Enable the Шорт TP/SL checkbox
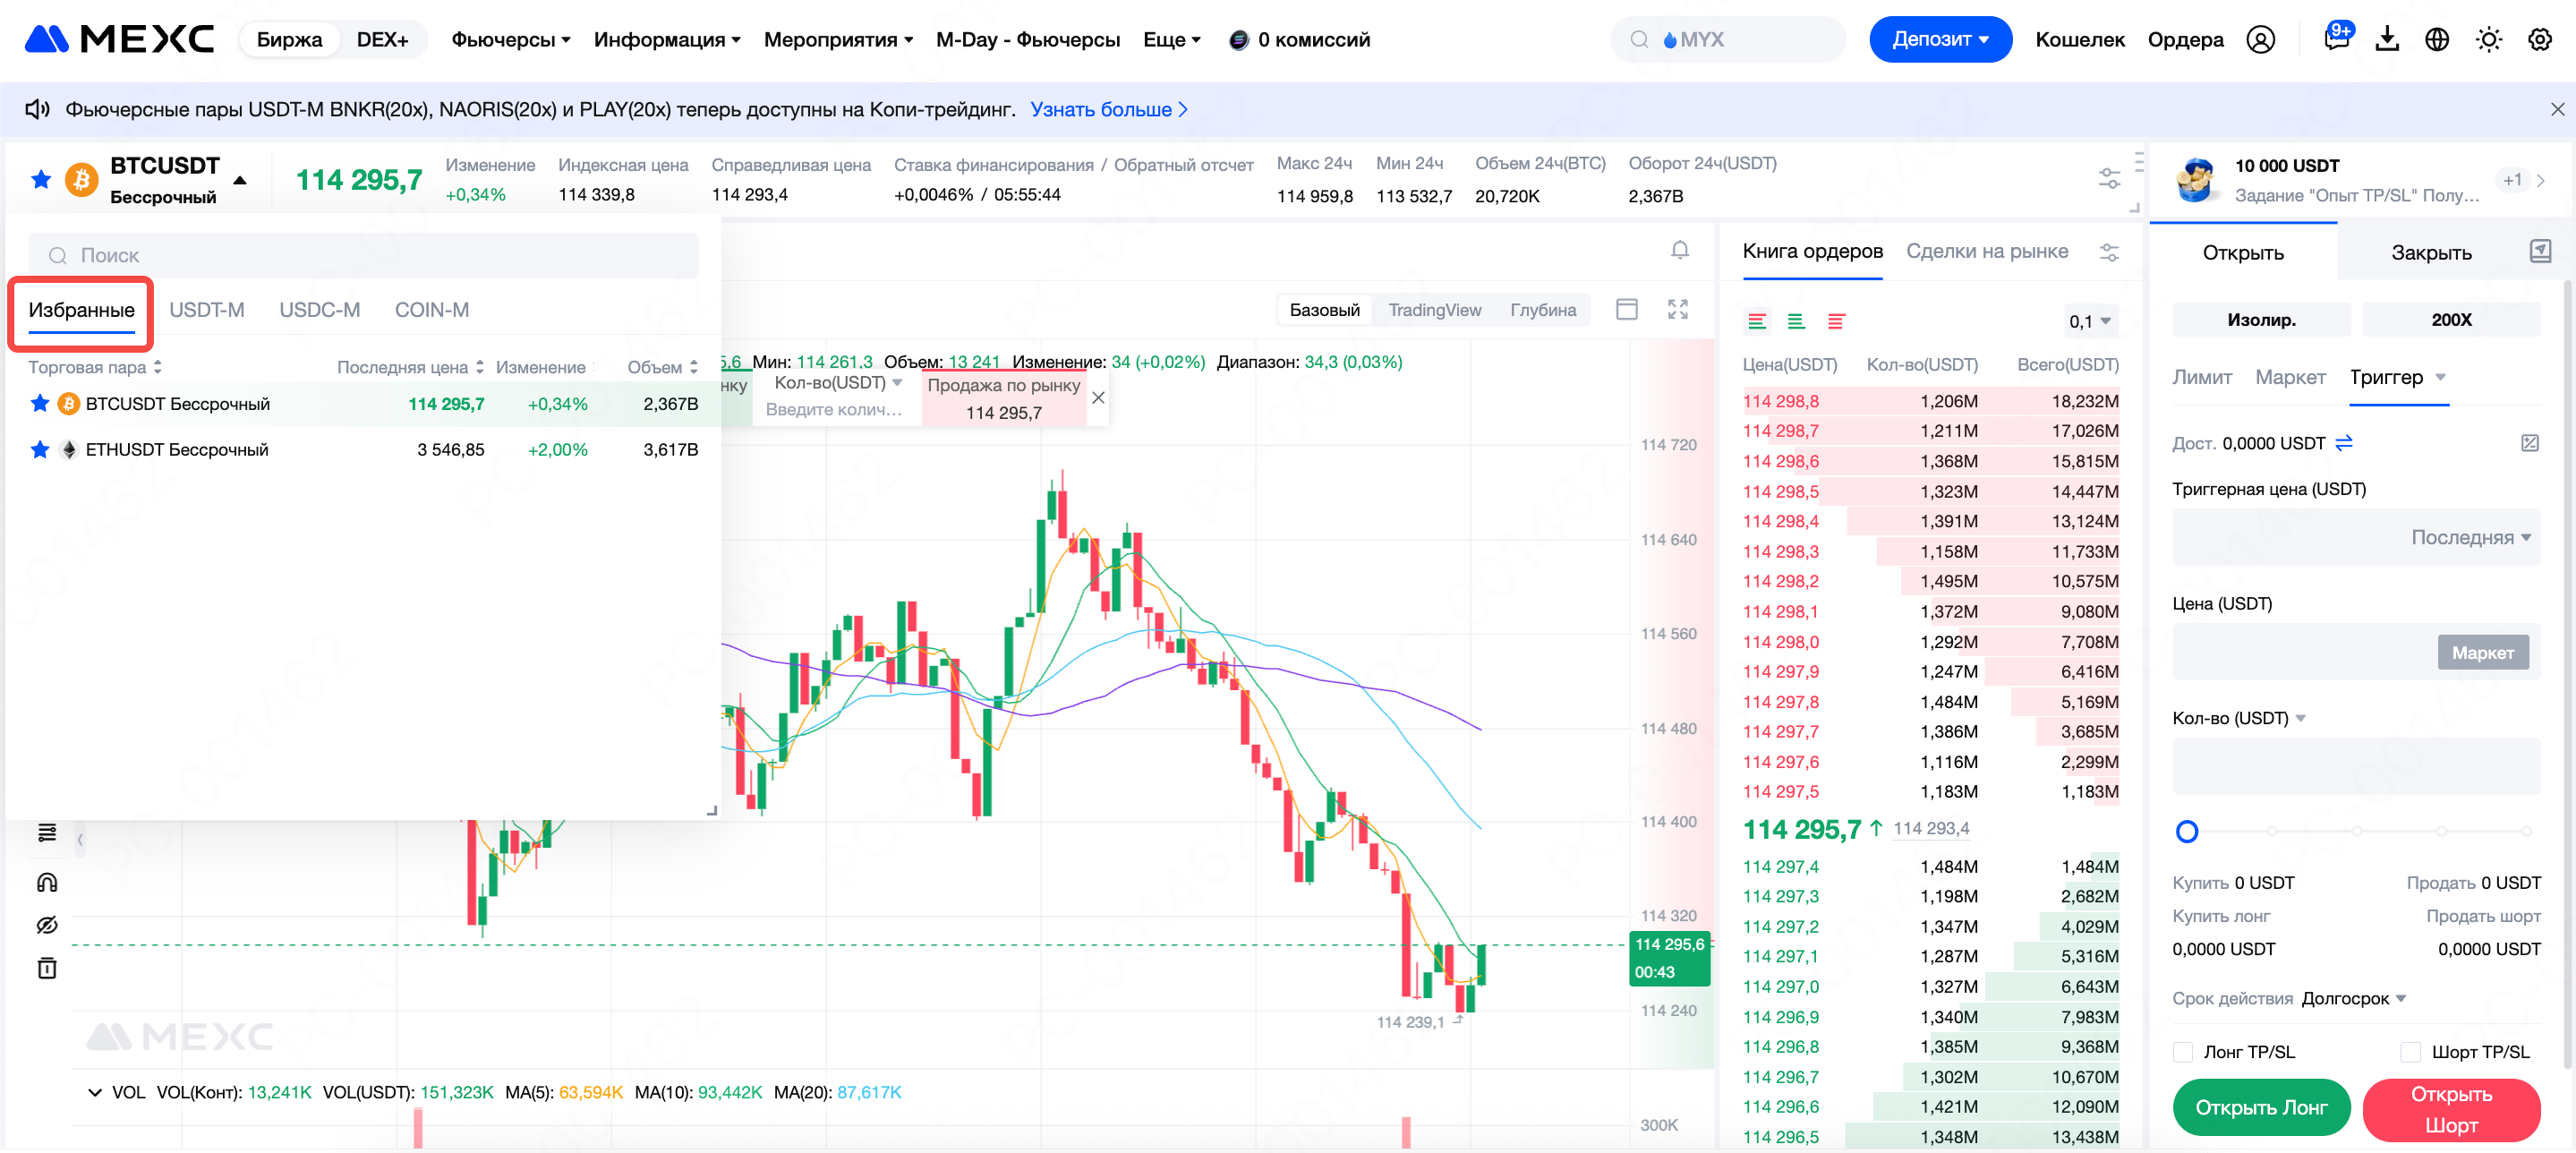Viewport: 2576px width, 1153px height. point(2411,1051)
